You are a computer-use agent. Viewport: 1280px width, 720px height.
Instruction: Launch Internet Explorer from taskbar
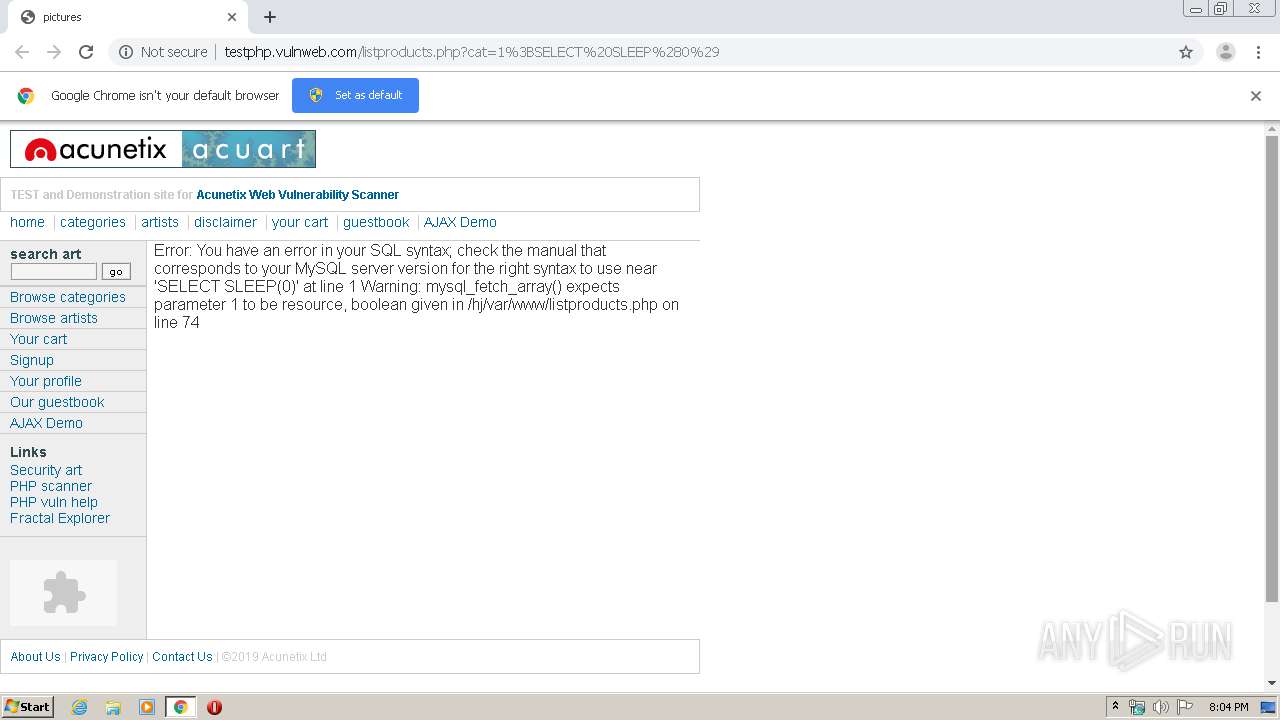[79, 707]
